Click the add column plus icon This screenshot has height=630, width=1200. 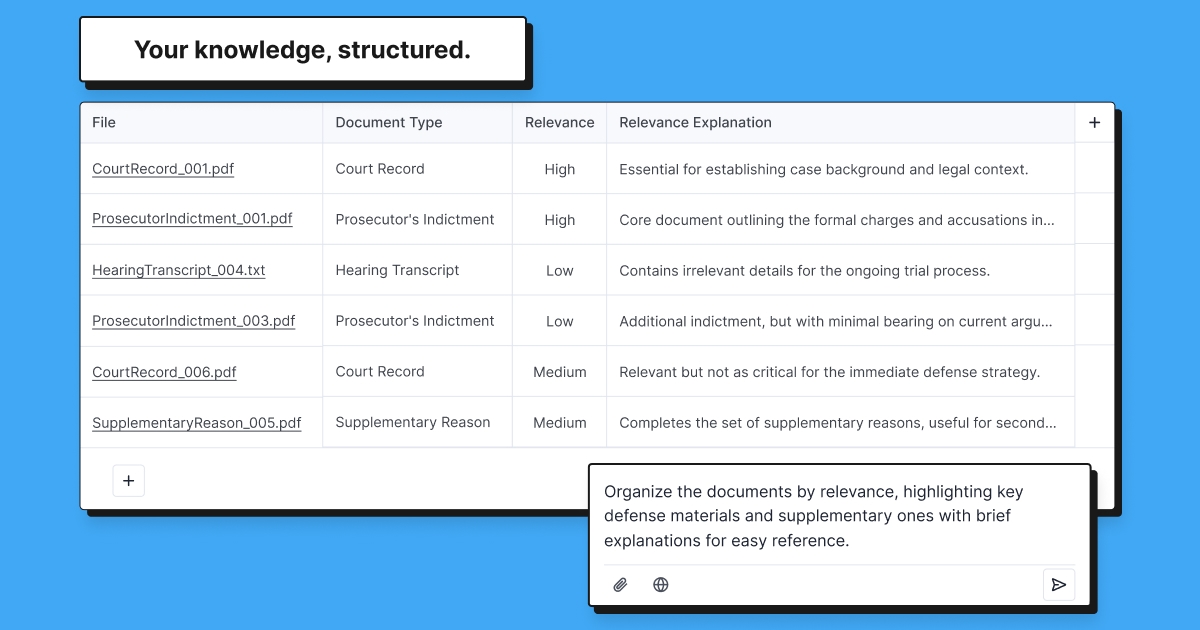(x=1094, y=123)
